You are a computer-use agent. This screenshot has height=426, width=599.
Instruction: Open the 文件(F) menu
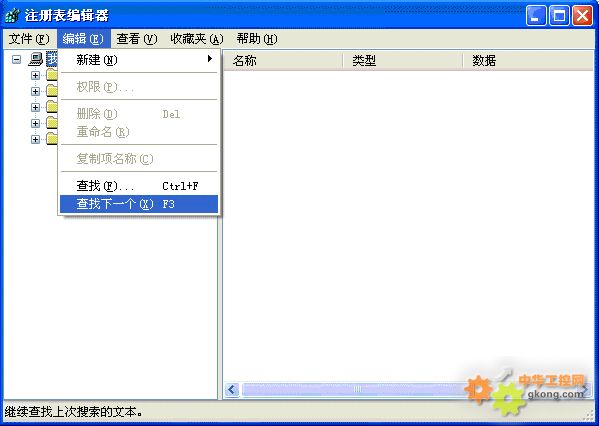[x=29, y=39]
